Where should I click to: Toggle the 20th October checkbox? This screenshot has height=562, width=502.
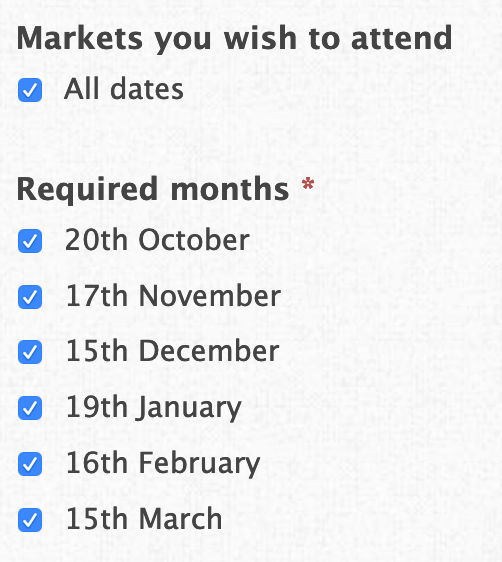coord(30,241)
